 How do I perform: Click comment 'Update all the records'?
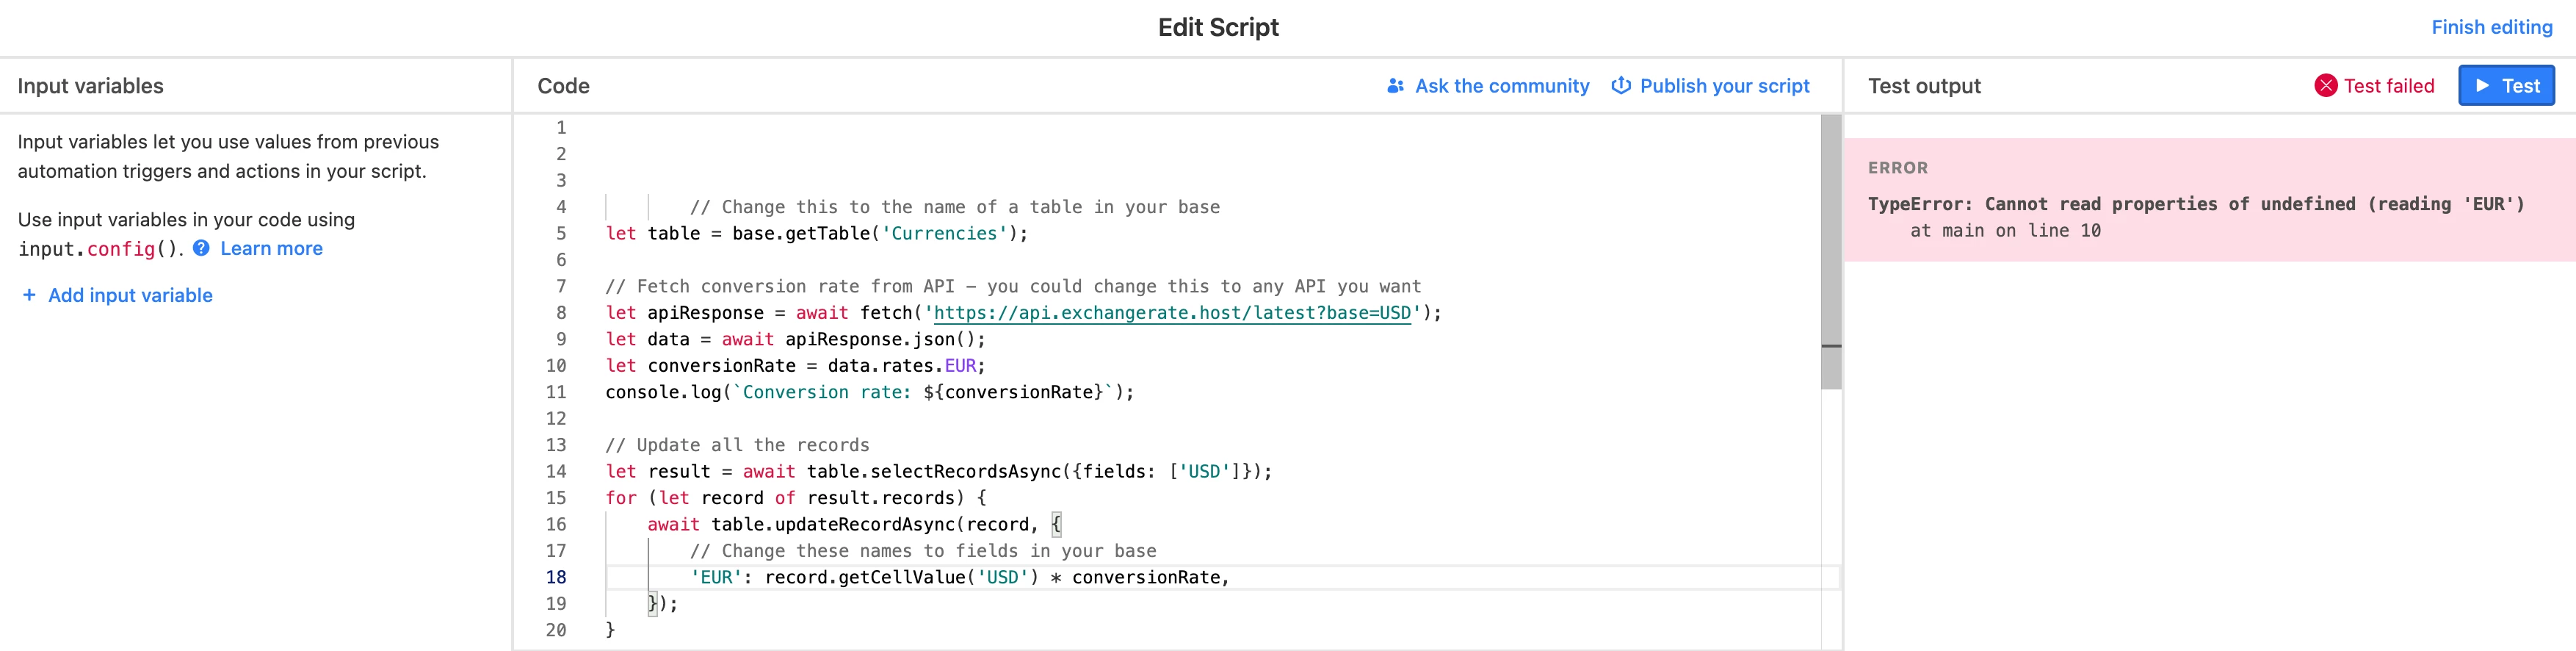coord(737,445)
